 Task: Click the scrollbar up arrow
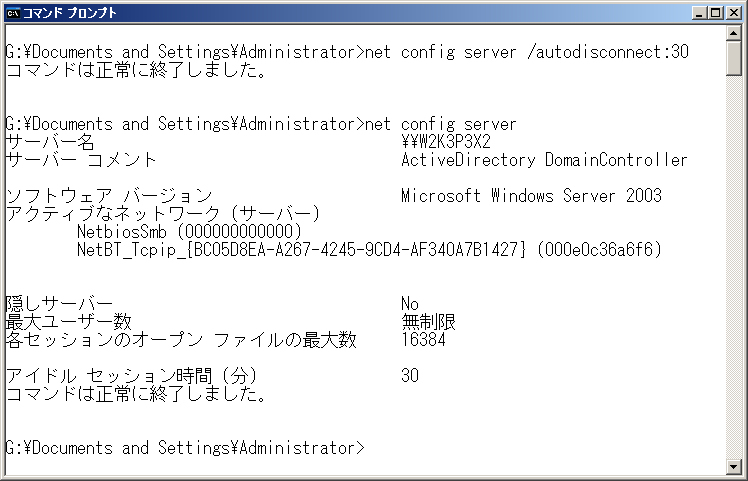734,32
